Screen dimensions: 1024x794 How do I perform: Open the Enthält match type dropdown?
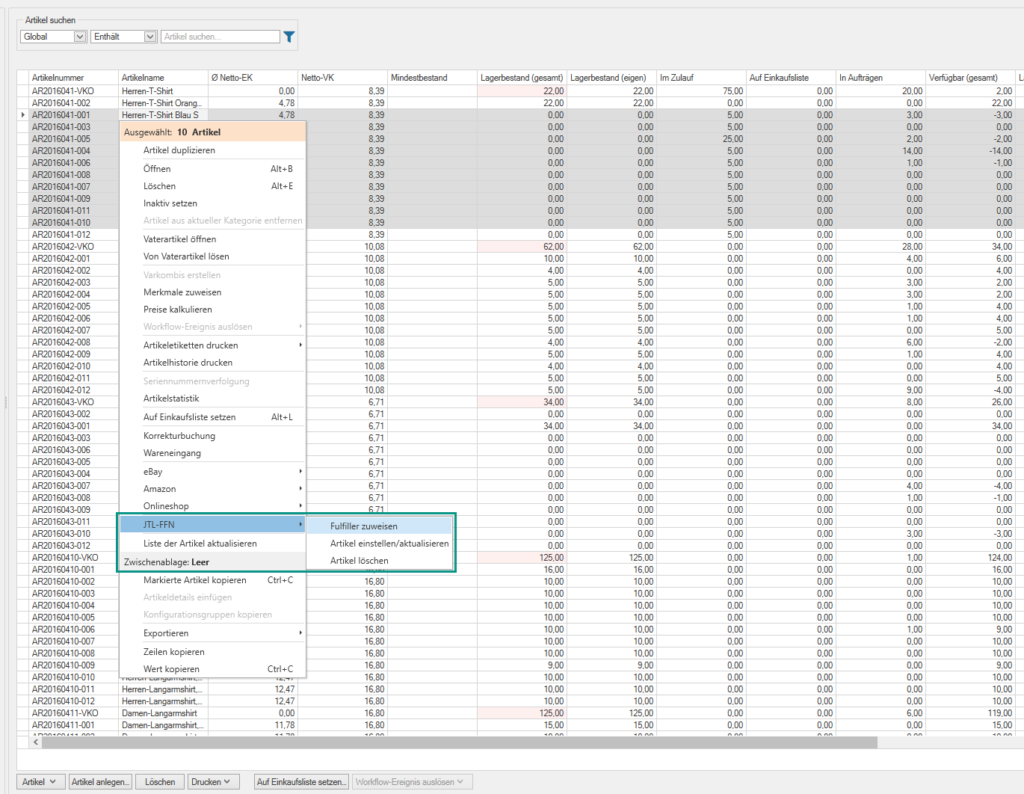pyautogui.click(x=123, y=37)
